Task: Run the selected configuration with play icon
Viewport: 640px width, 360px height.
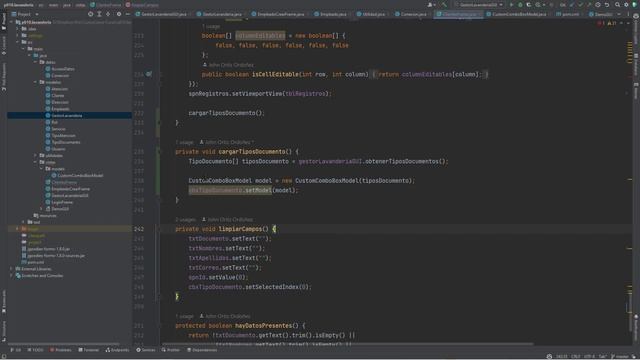Action: (x=511, y=5)
